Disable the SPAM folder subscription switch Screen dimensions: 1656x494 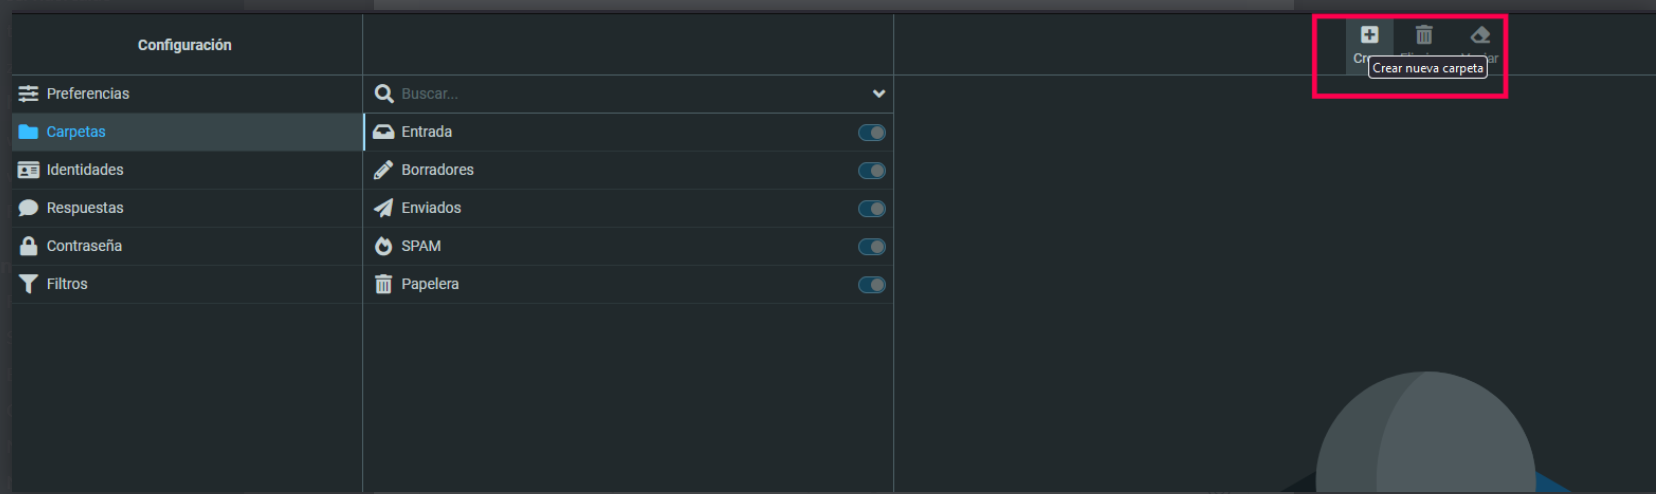coord(872,246)
